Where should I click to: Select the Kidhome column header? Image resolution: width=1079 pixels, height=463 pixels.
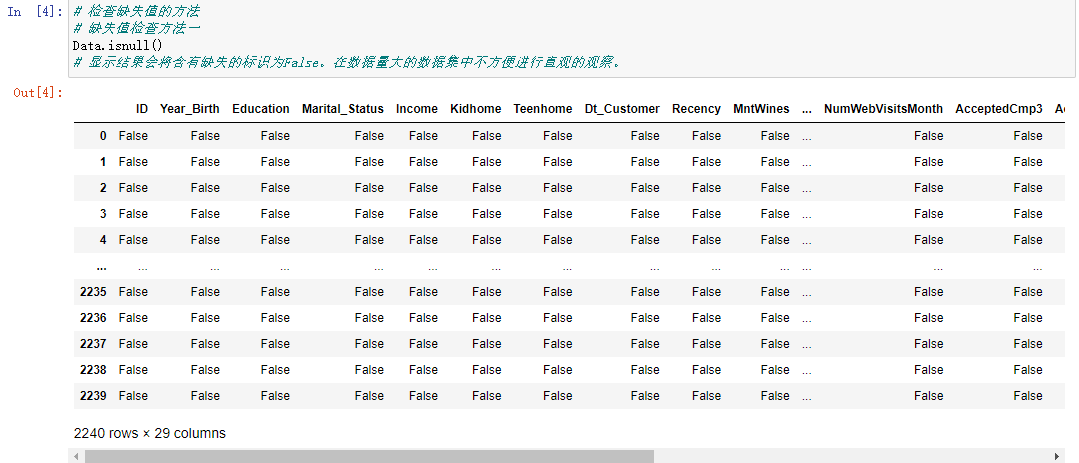[x=476, y=109]
